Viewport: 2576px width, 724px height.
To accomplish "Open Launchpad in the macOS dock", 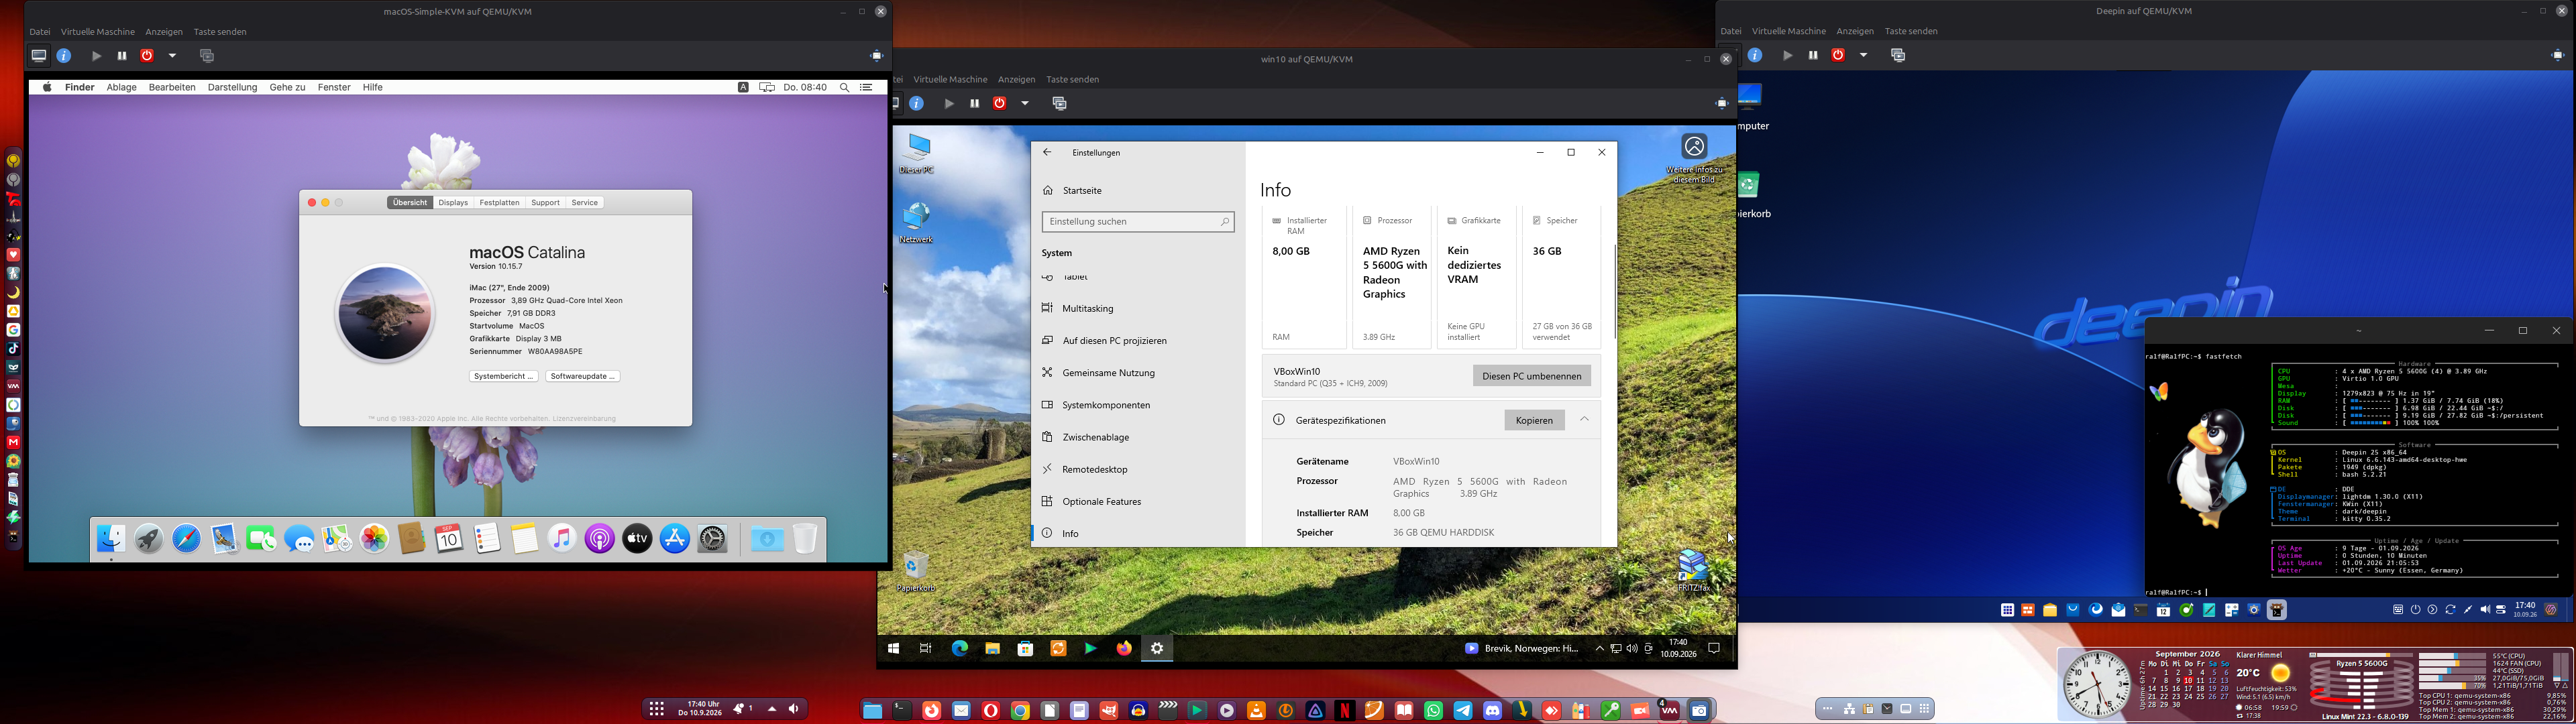I will click(x=149, y=540).
